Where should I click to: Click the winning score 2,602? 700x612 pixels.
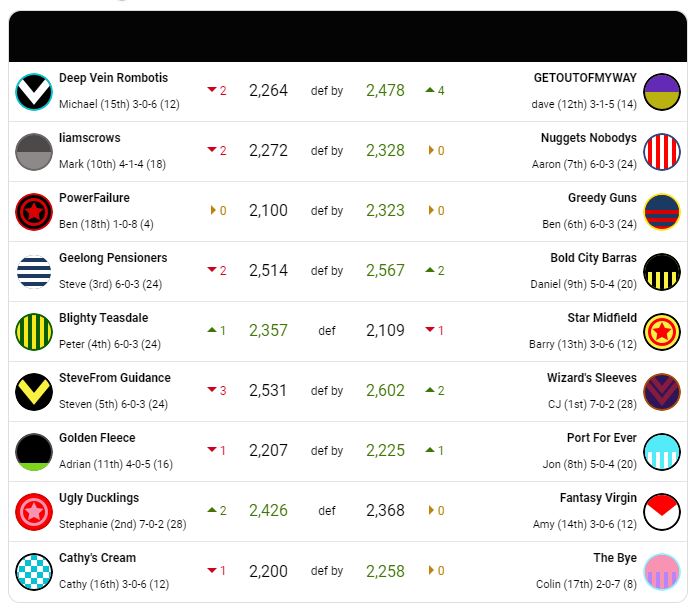[x=385, y=390]
